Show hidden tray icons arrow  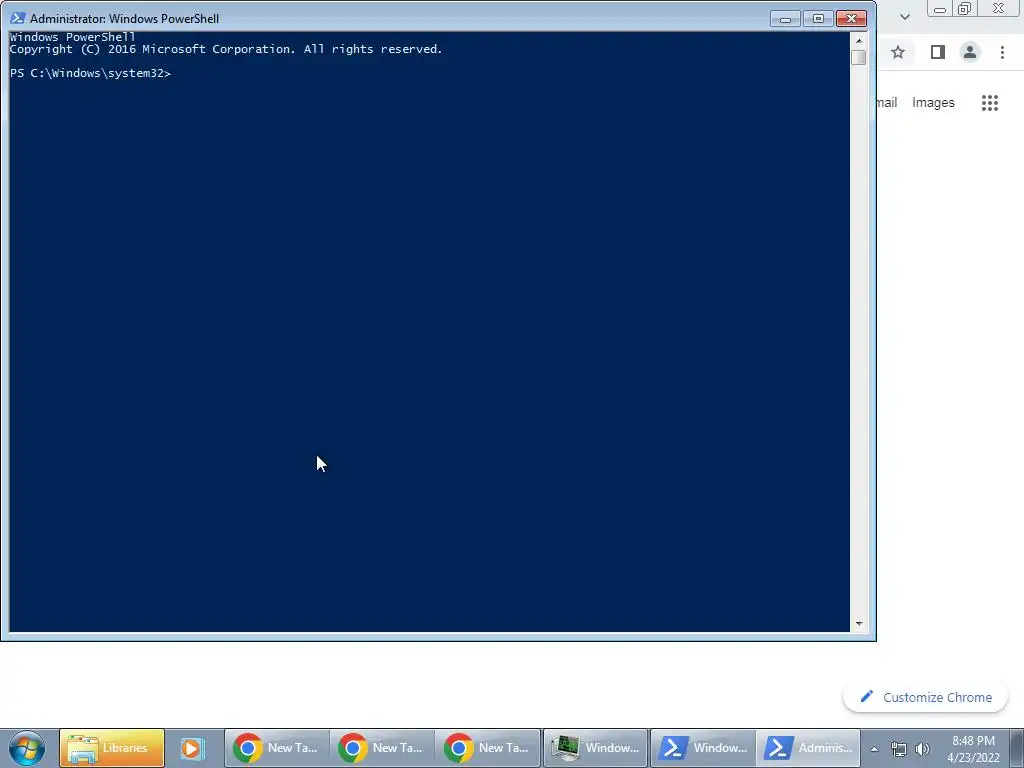coord(874,749)
